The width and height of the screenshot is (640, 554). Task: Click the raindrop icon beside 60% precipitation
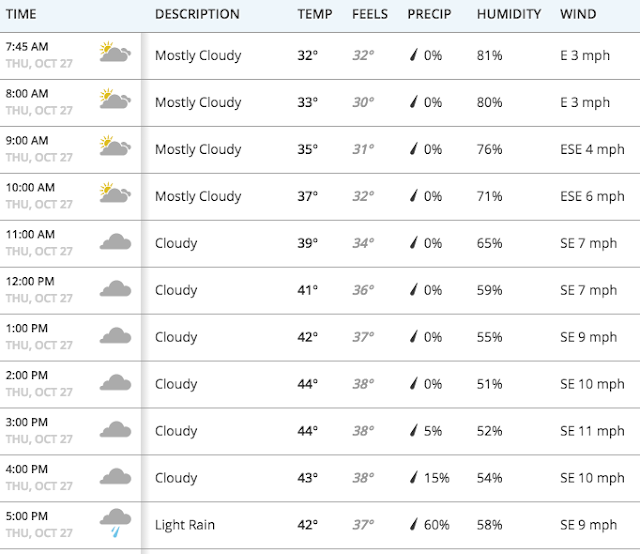[x=414, y=525]
